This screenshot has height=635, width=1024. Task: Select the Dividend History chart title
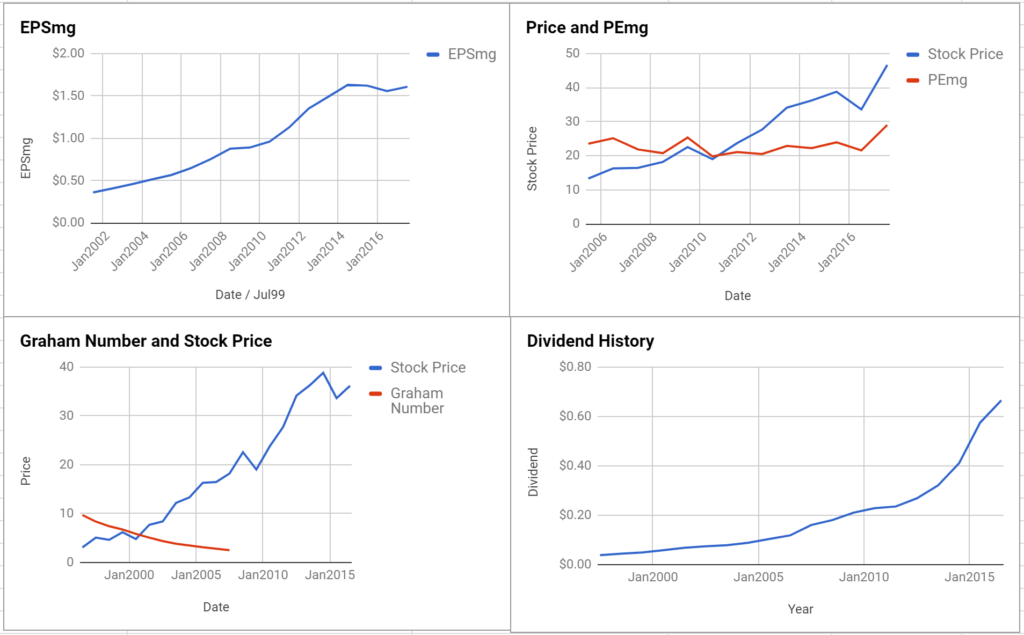[x=590, y=341]
